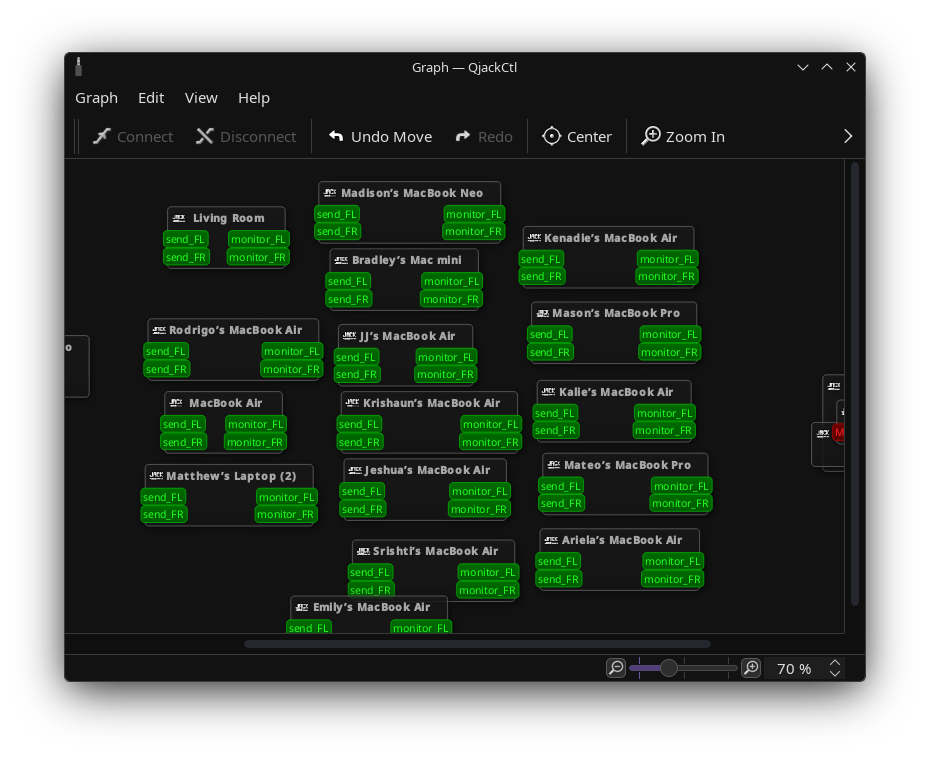Click the JACK icon on Mateo's MacBook Pro

[x=553, y=465]
